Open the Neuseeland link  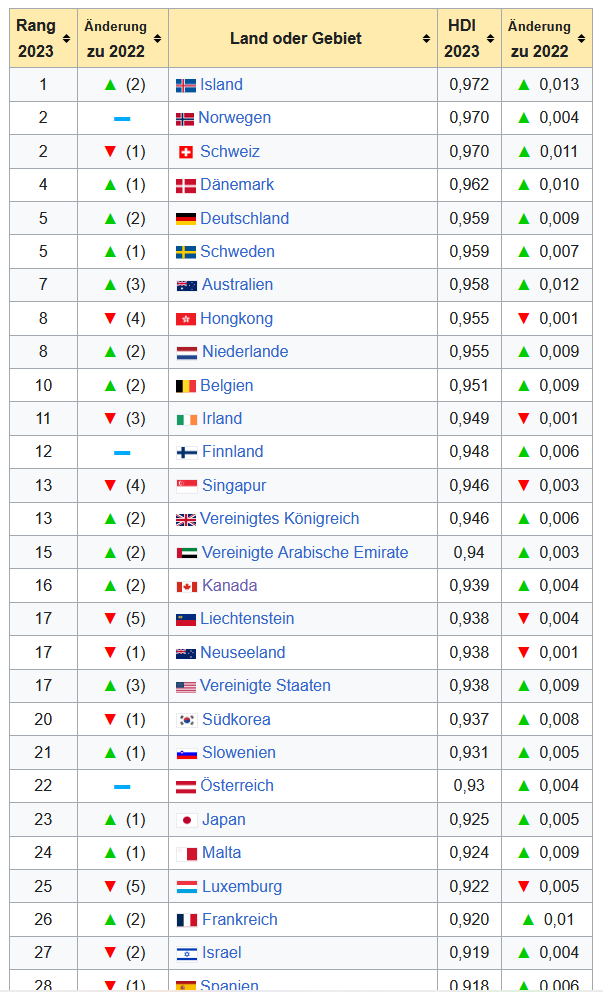[242, 653]
